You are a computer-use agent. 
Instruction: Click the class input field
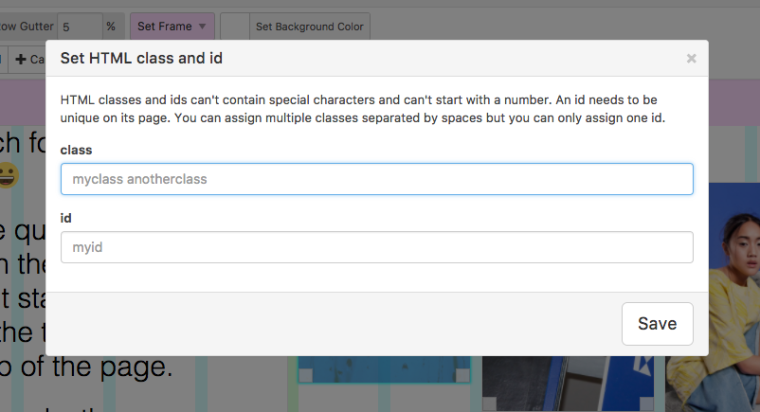(376, 179)
